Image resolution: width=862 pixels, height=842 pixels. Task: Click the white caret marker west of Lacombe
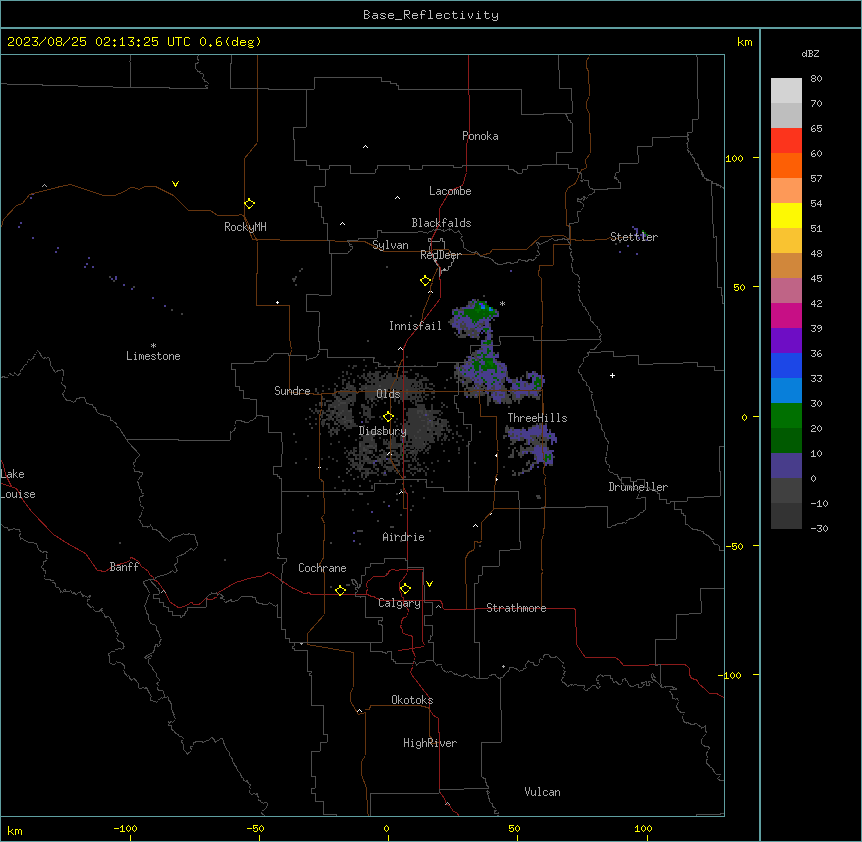point(397,198)
